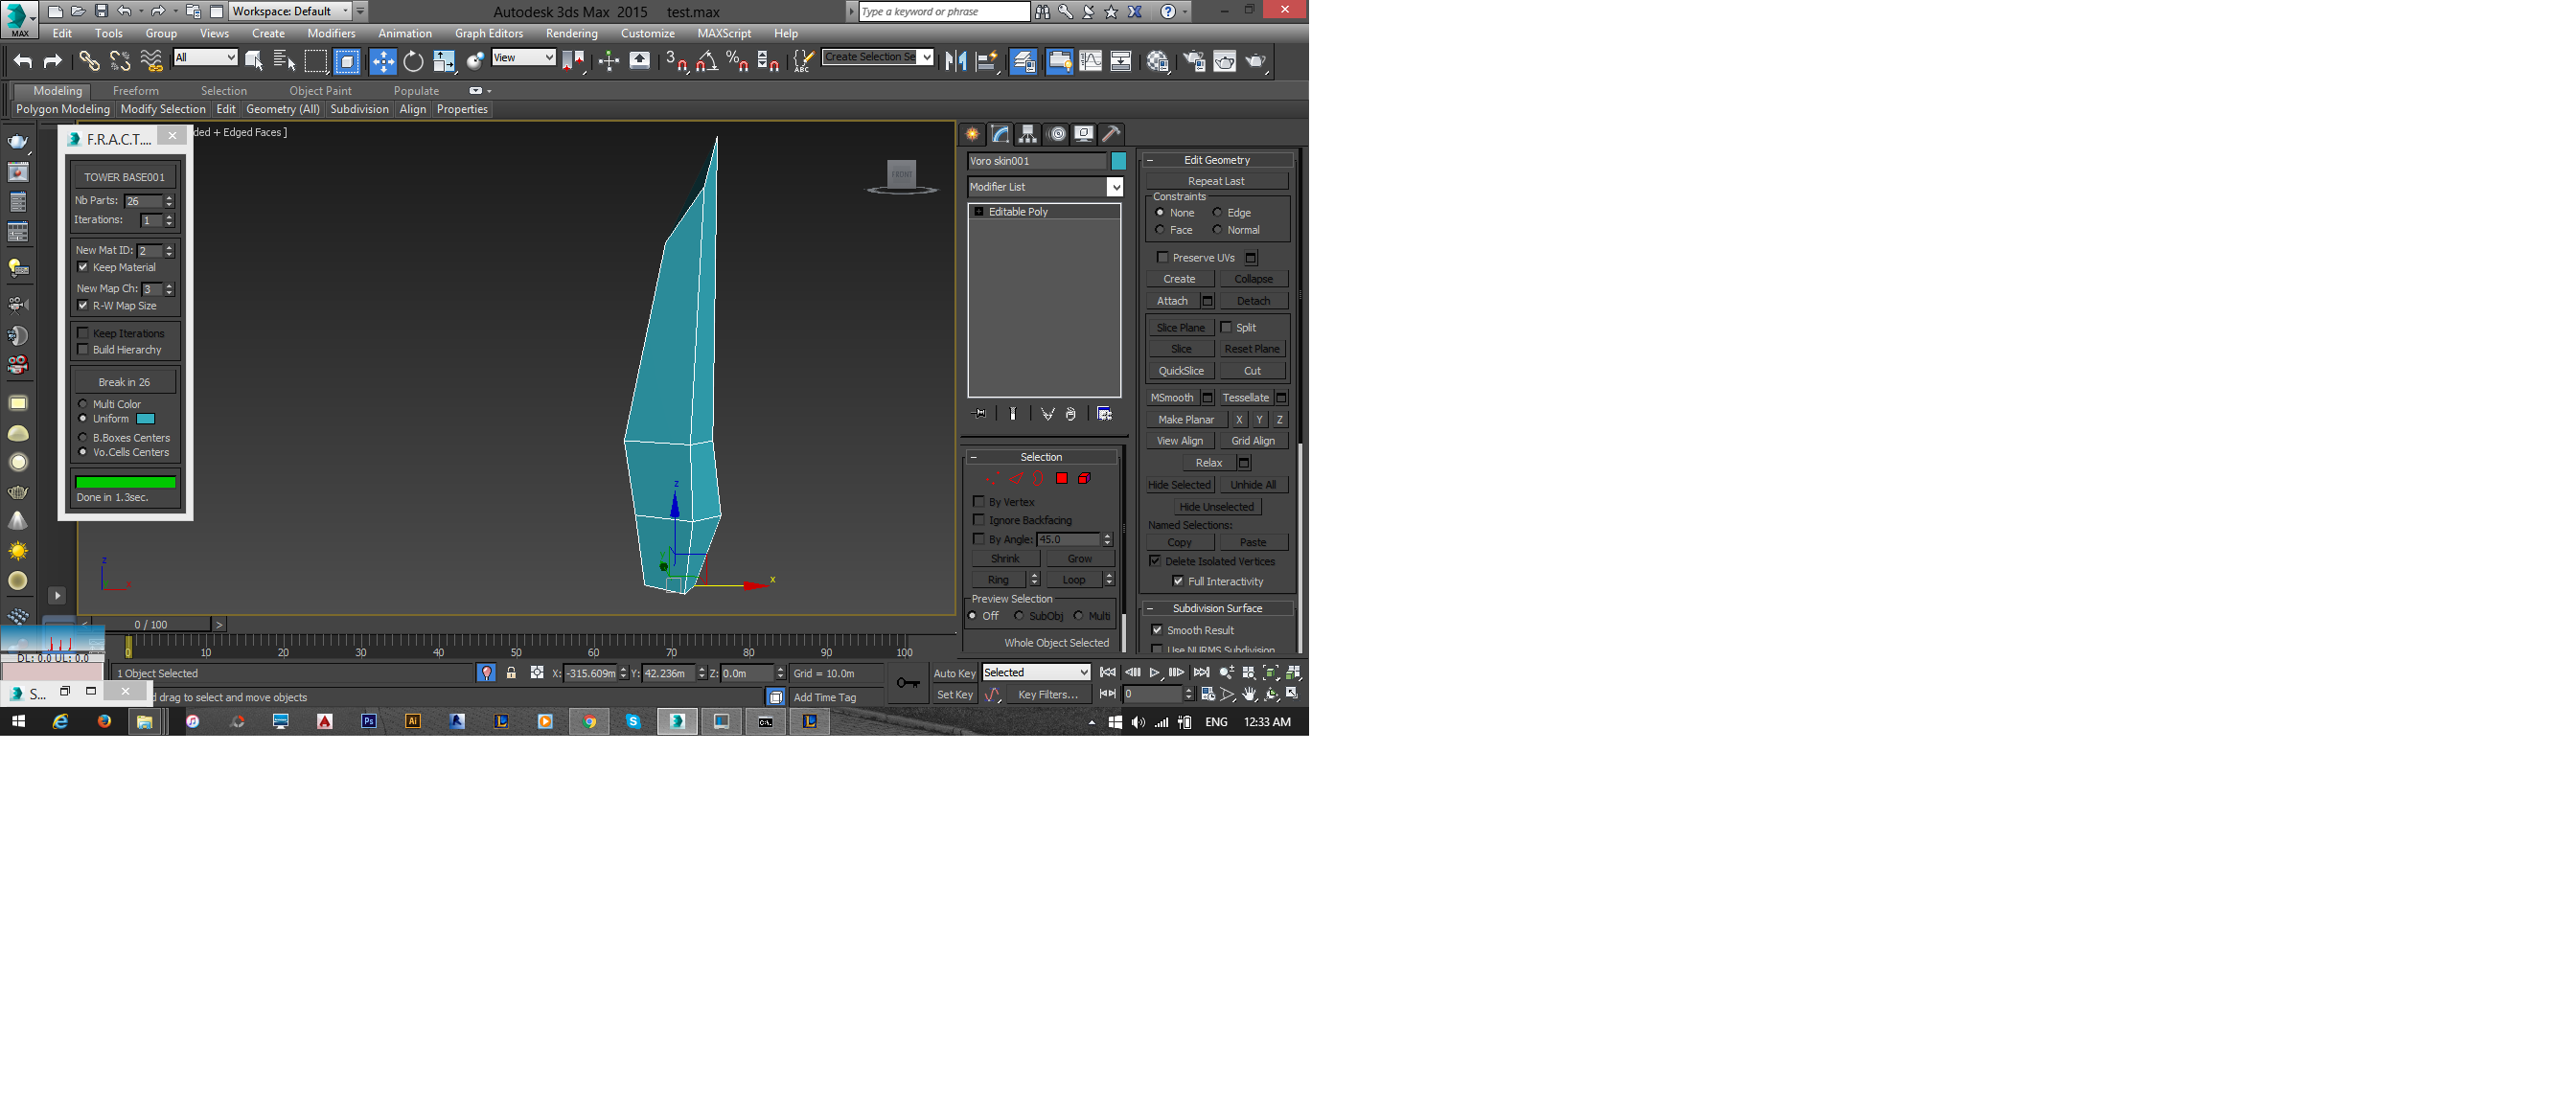Click the Mirror tool
Image resolution: width=2576 pixels, height=1094 pixels.
tap(956, 61)
